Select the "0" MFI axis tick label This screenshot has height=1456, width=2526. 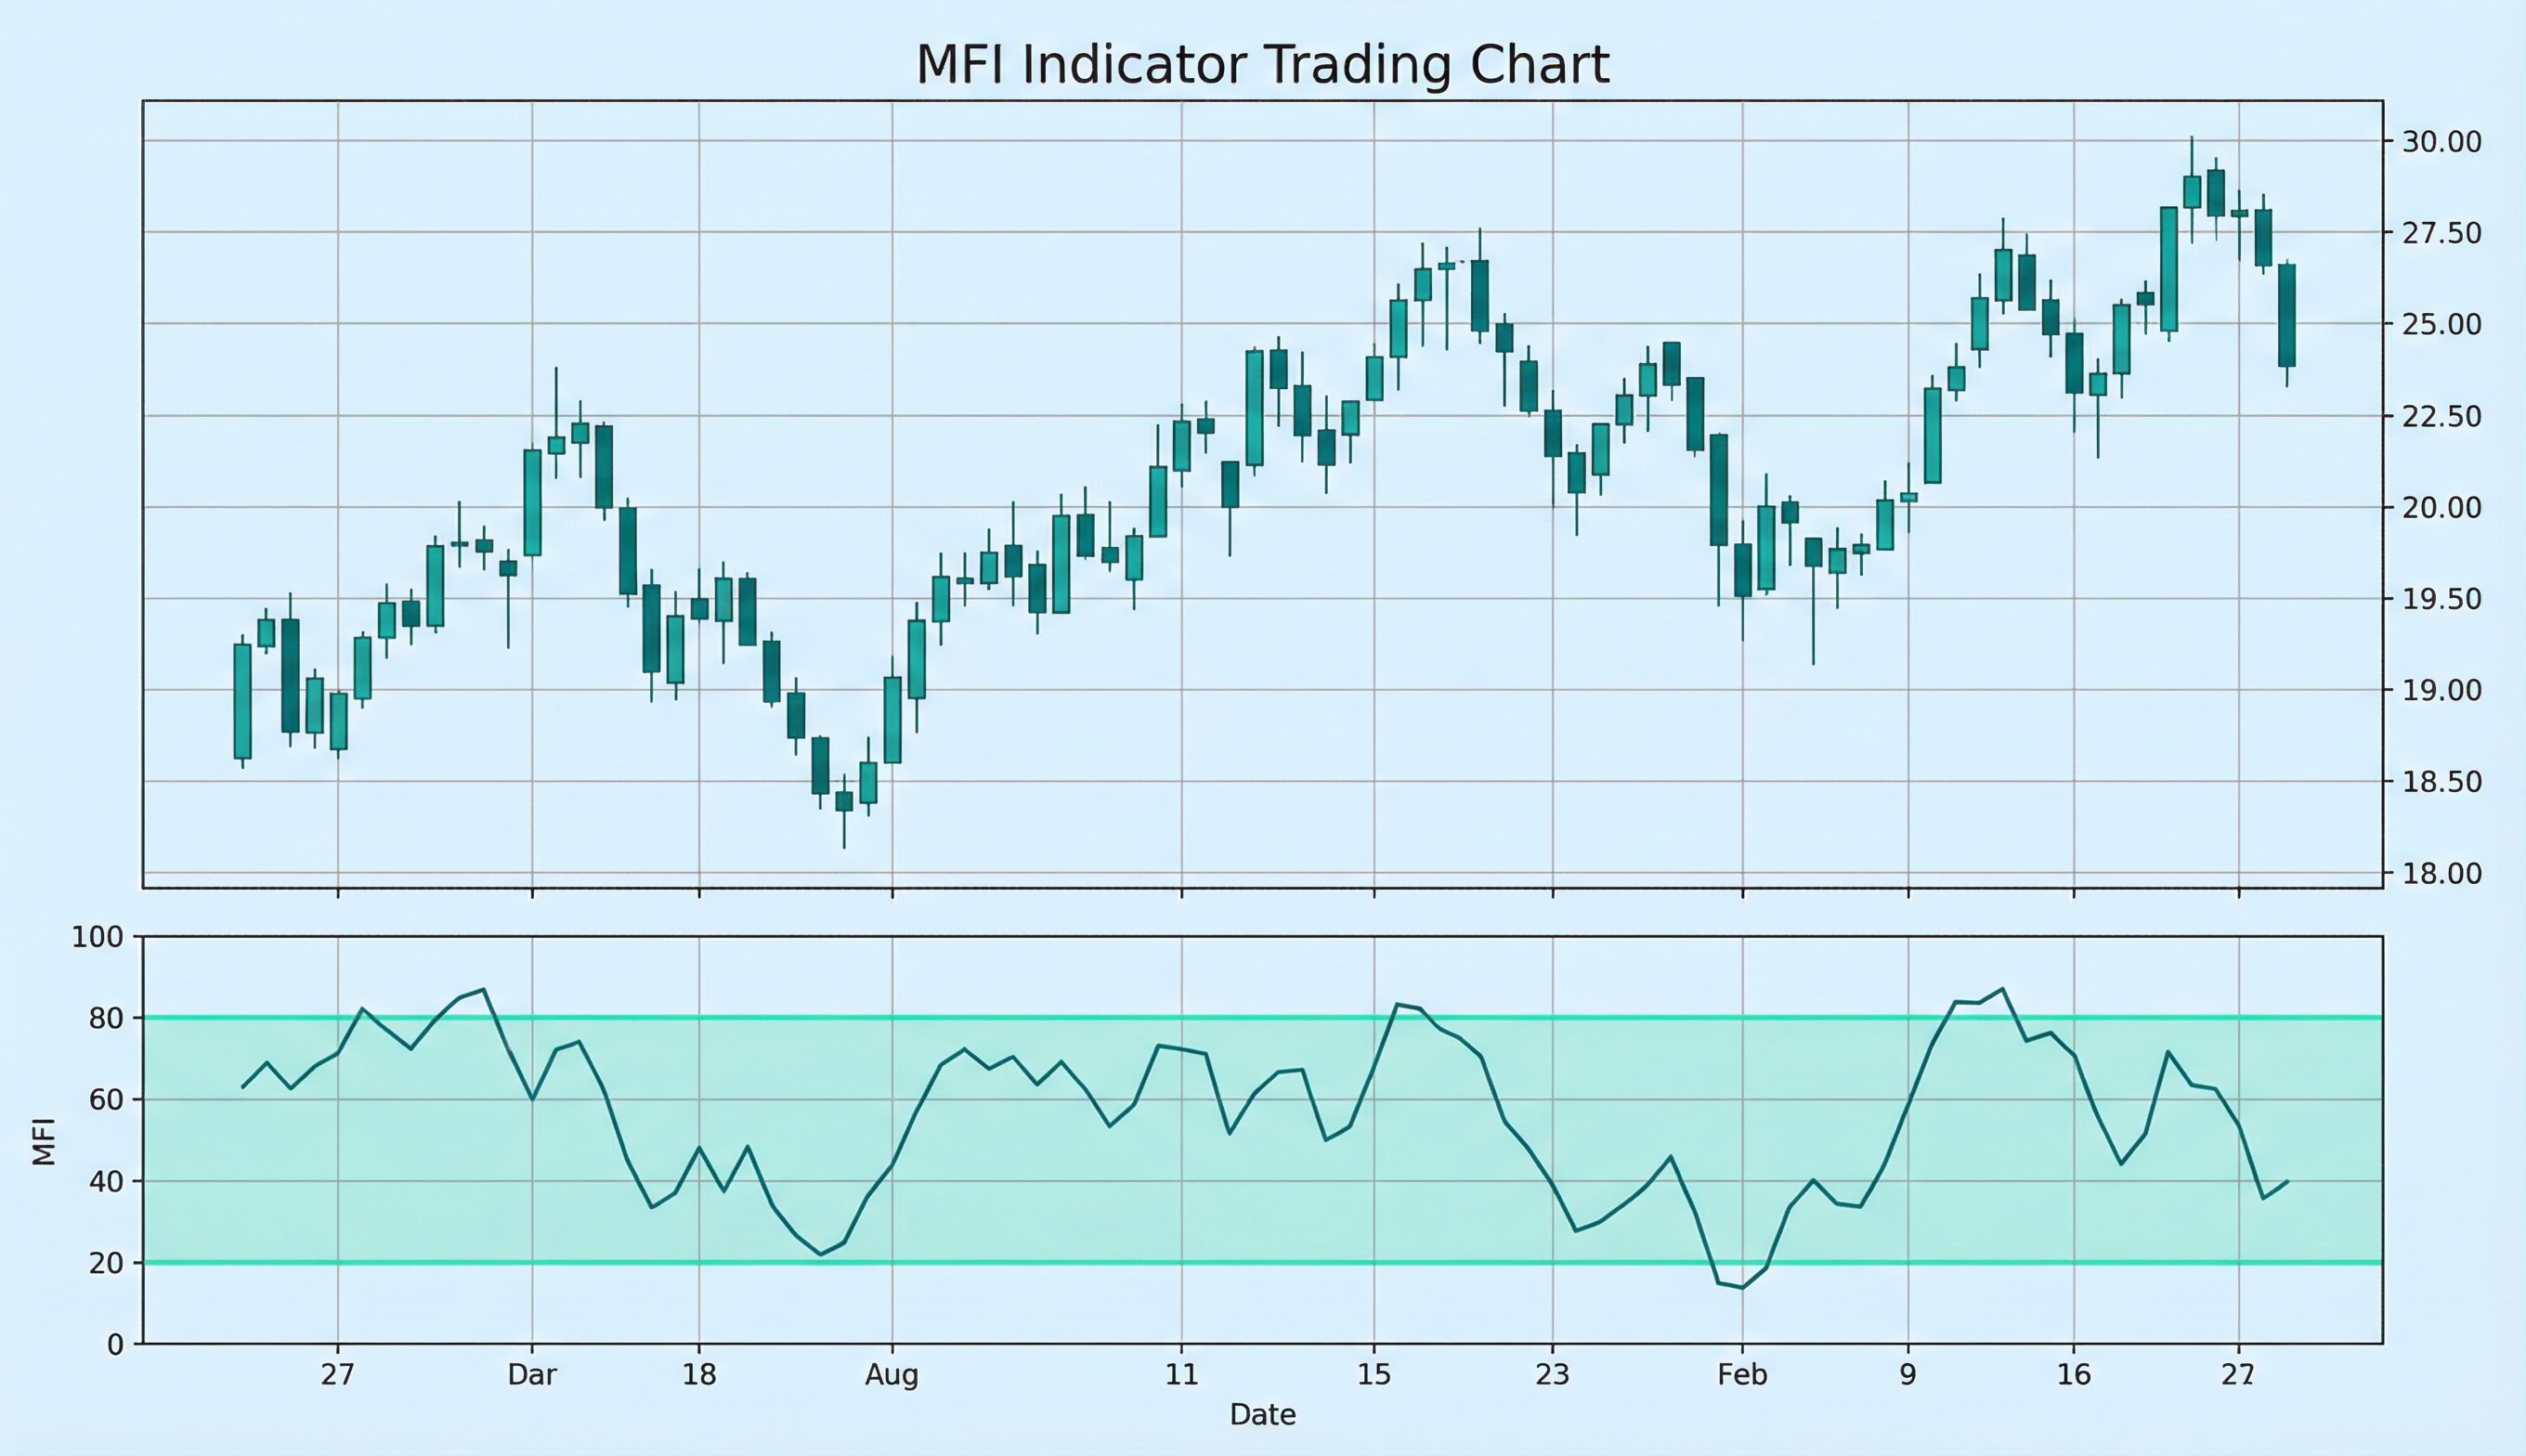[x=115, y=1345]
